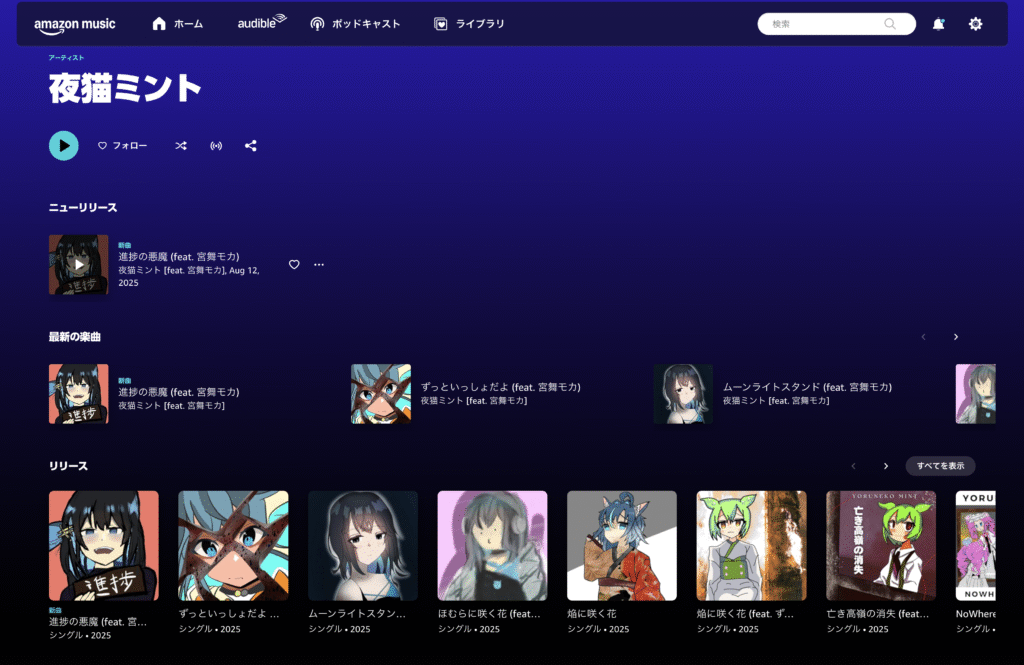Open more options for 進捗の悪魔
The image size is (1024, 665).
point(319,265)
